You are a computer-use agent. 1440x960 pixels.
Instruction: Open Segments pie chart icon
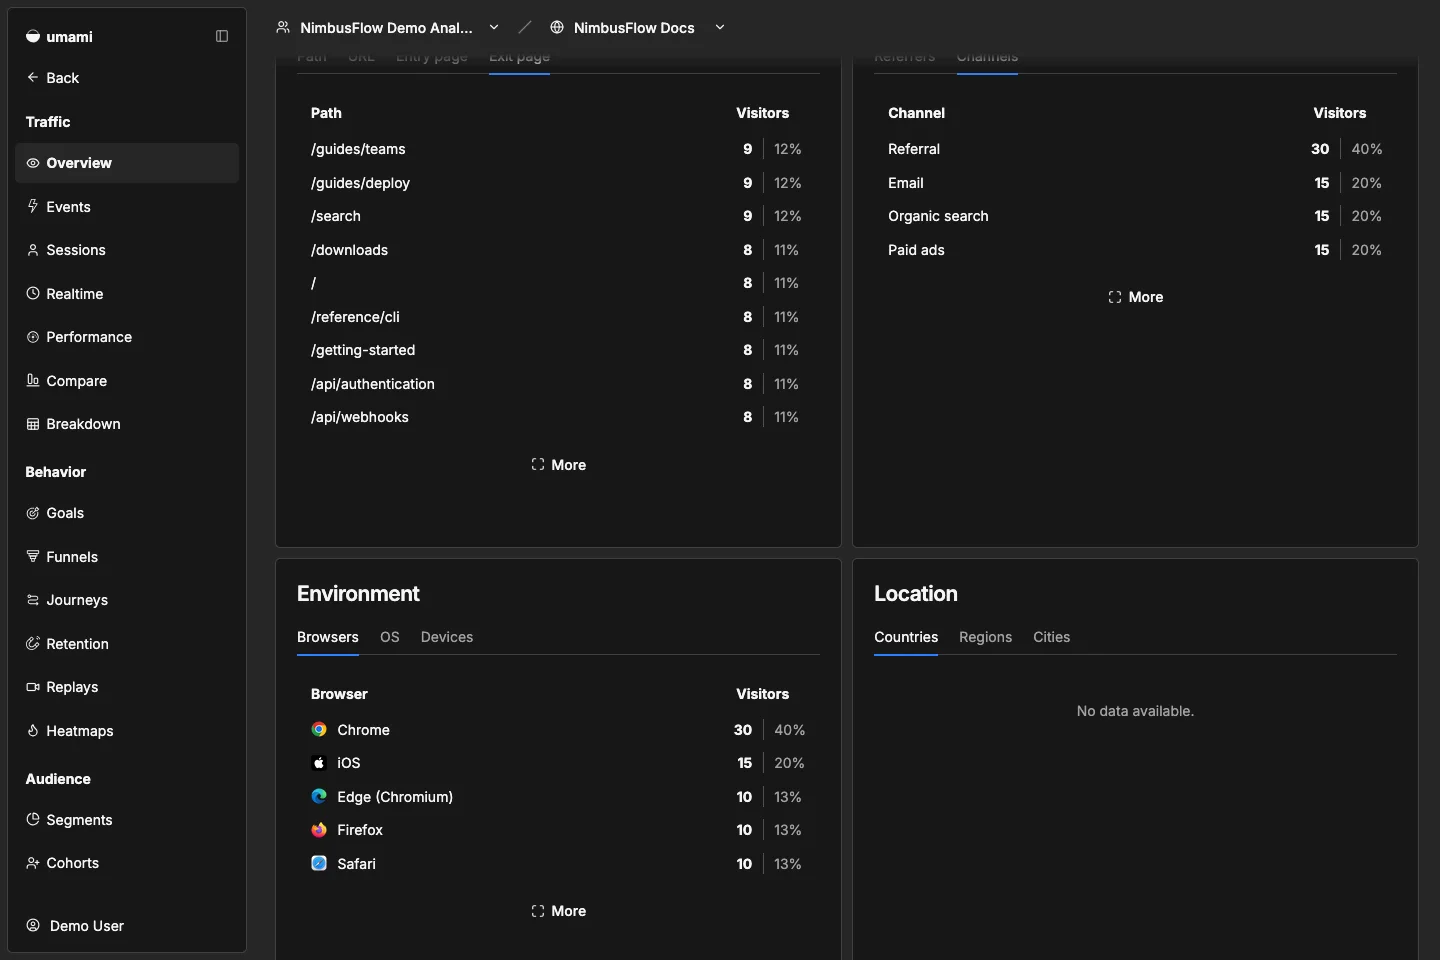point(33,819)
